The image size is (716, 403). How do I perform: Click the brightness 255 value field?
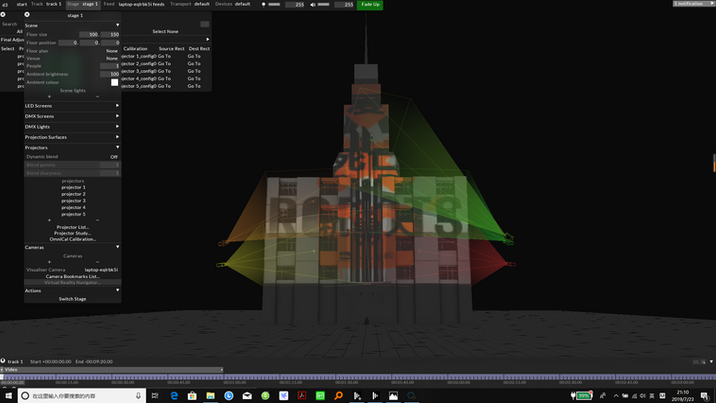click(295, 5)
